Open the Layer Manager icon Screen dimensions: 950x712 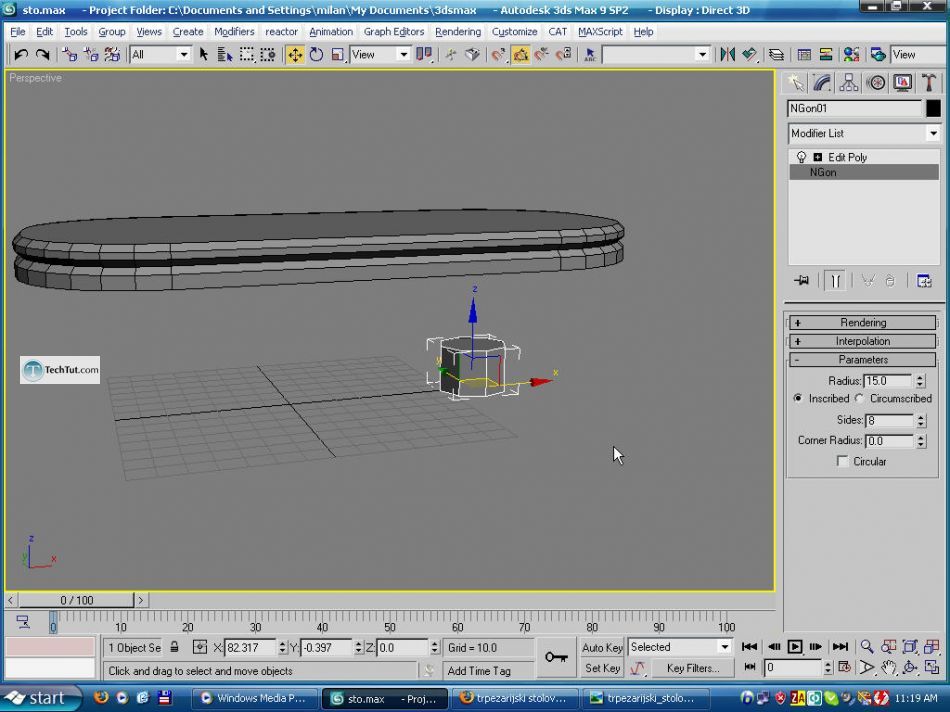[x=776, y=55]
